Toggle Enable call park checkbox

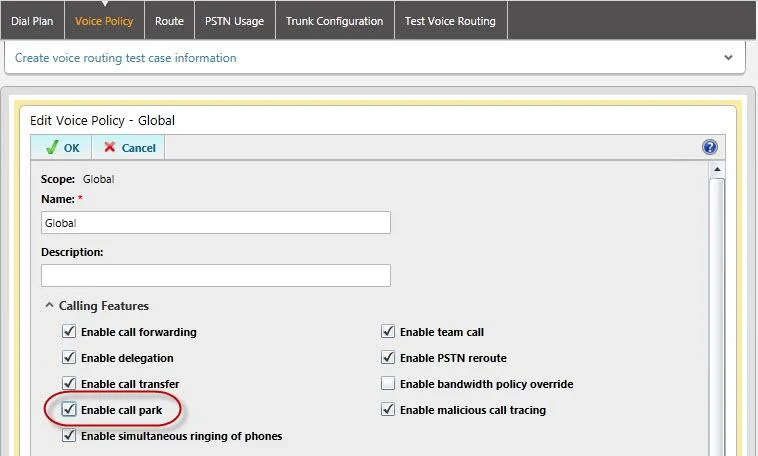[69, 409]
